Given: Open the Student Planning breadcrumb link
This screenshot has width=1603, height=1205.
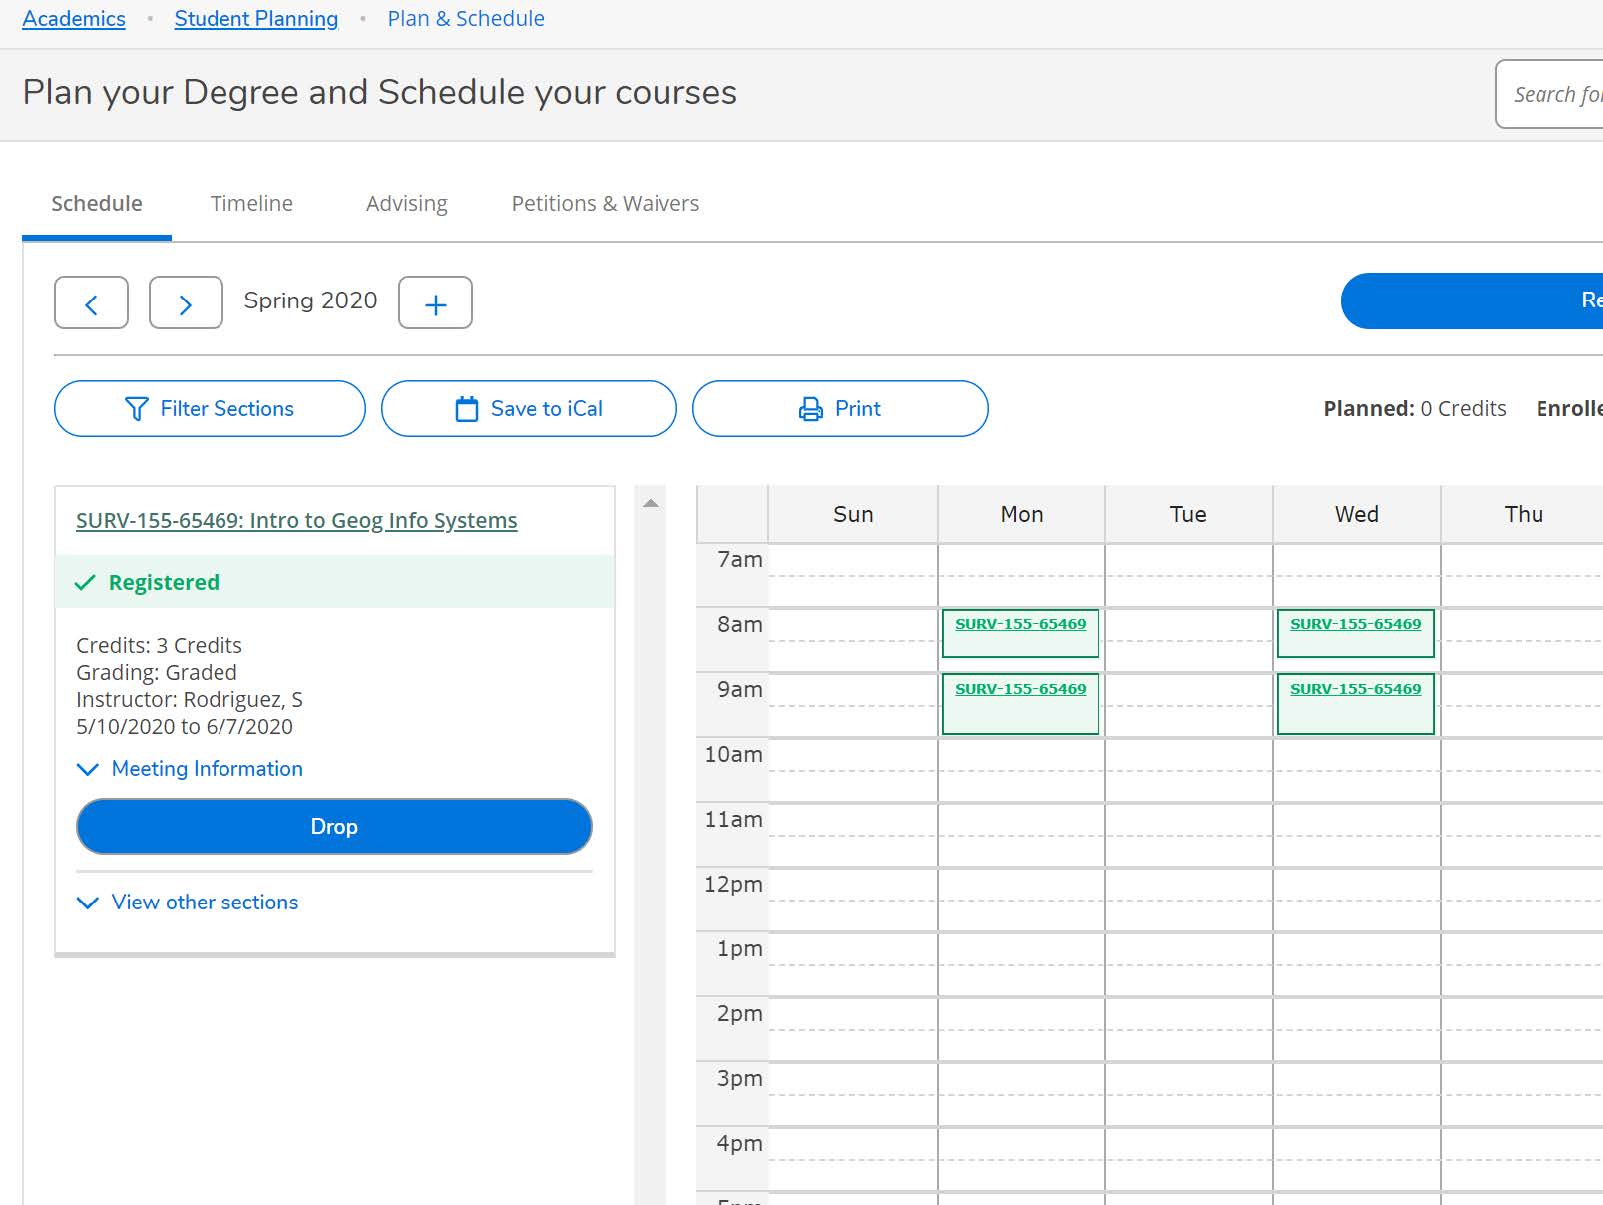Looking at the screenshot, I should coord(256,18).
